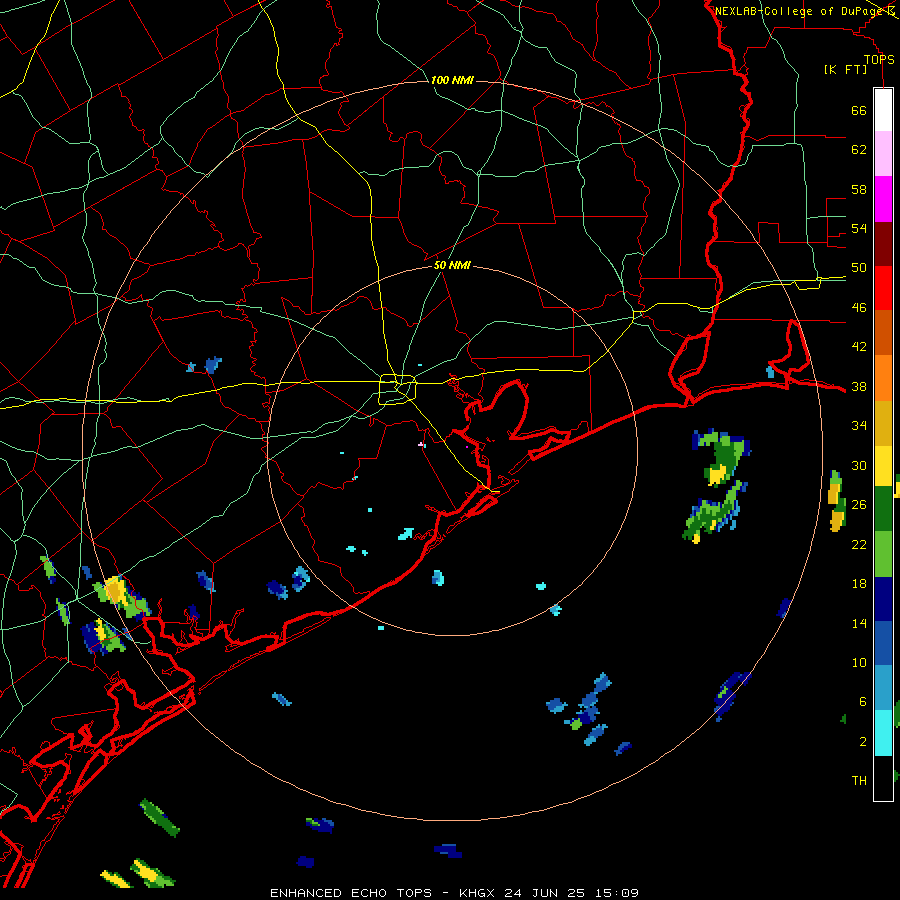Click the light orange legend band

click(x=883, y=378)
